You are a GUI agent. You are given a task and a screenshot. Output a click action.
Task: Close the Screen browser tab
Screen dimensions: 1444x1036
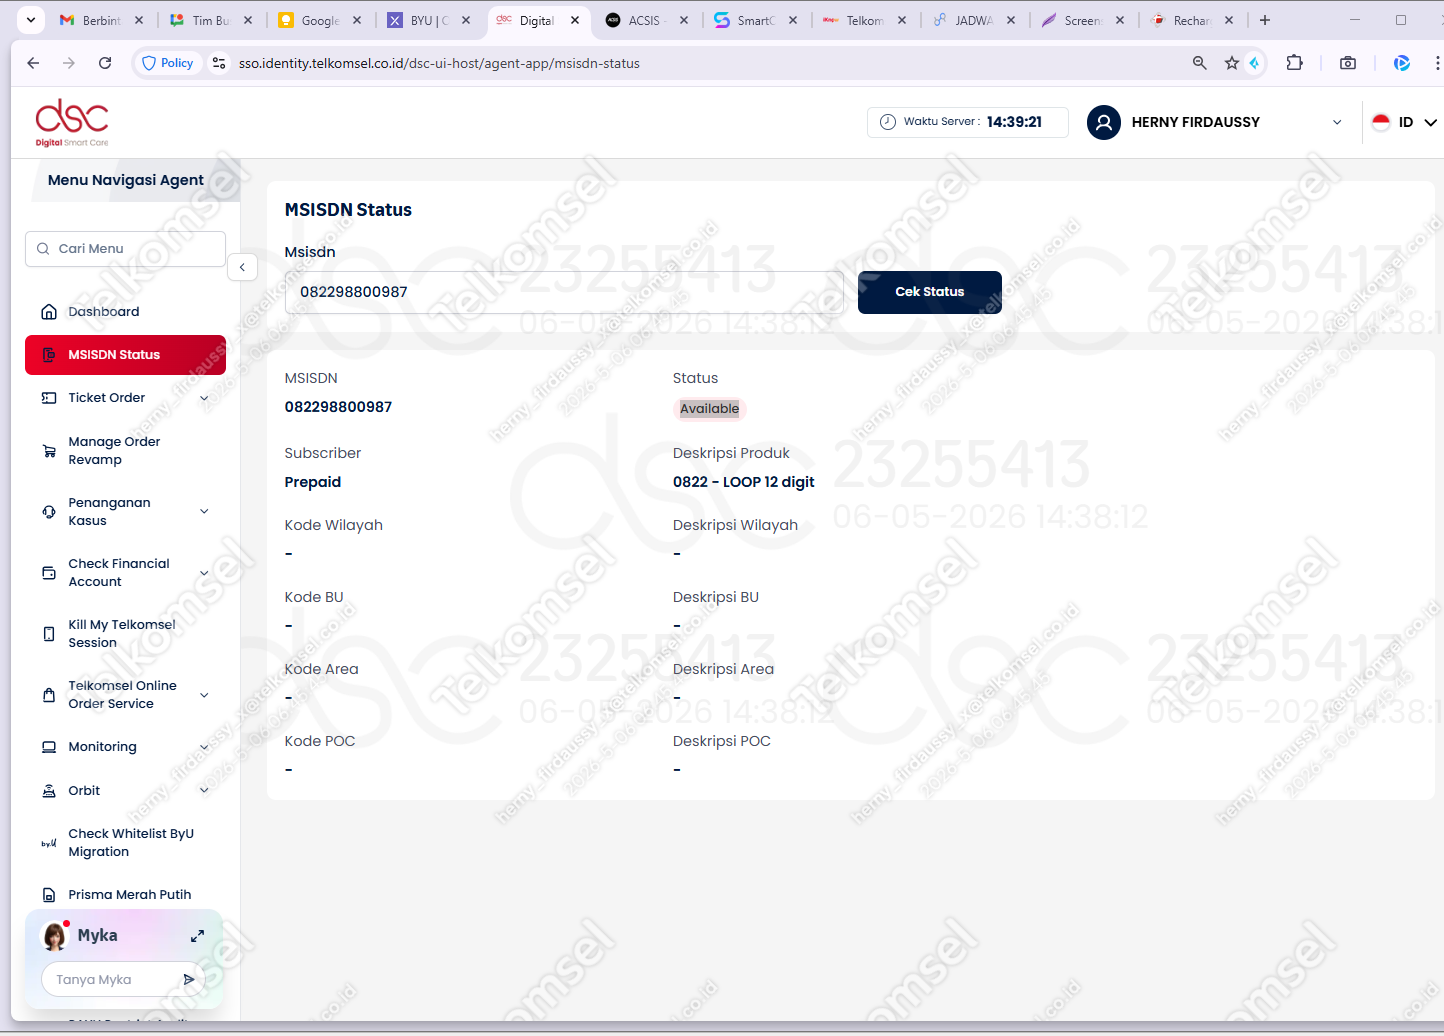[x=1120, y=20]
